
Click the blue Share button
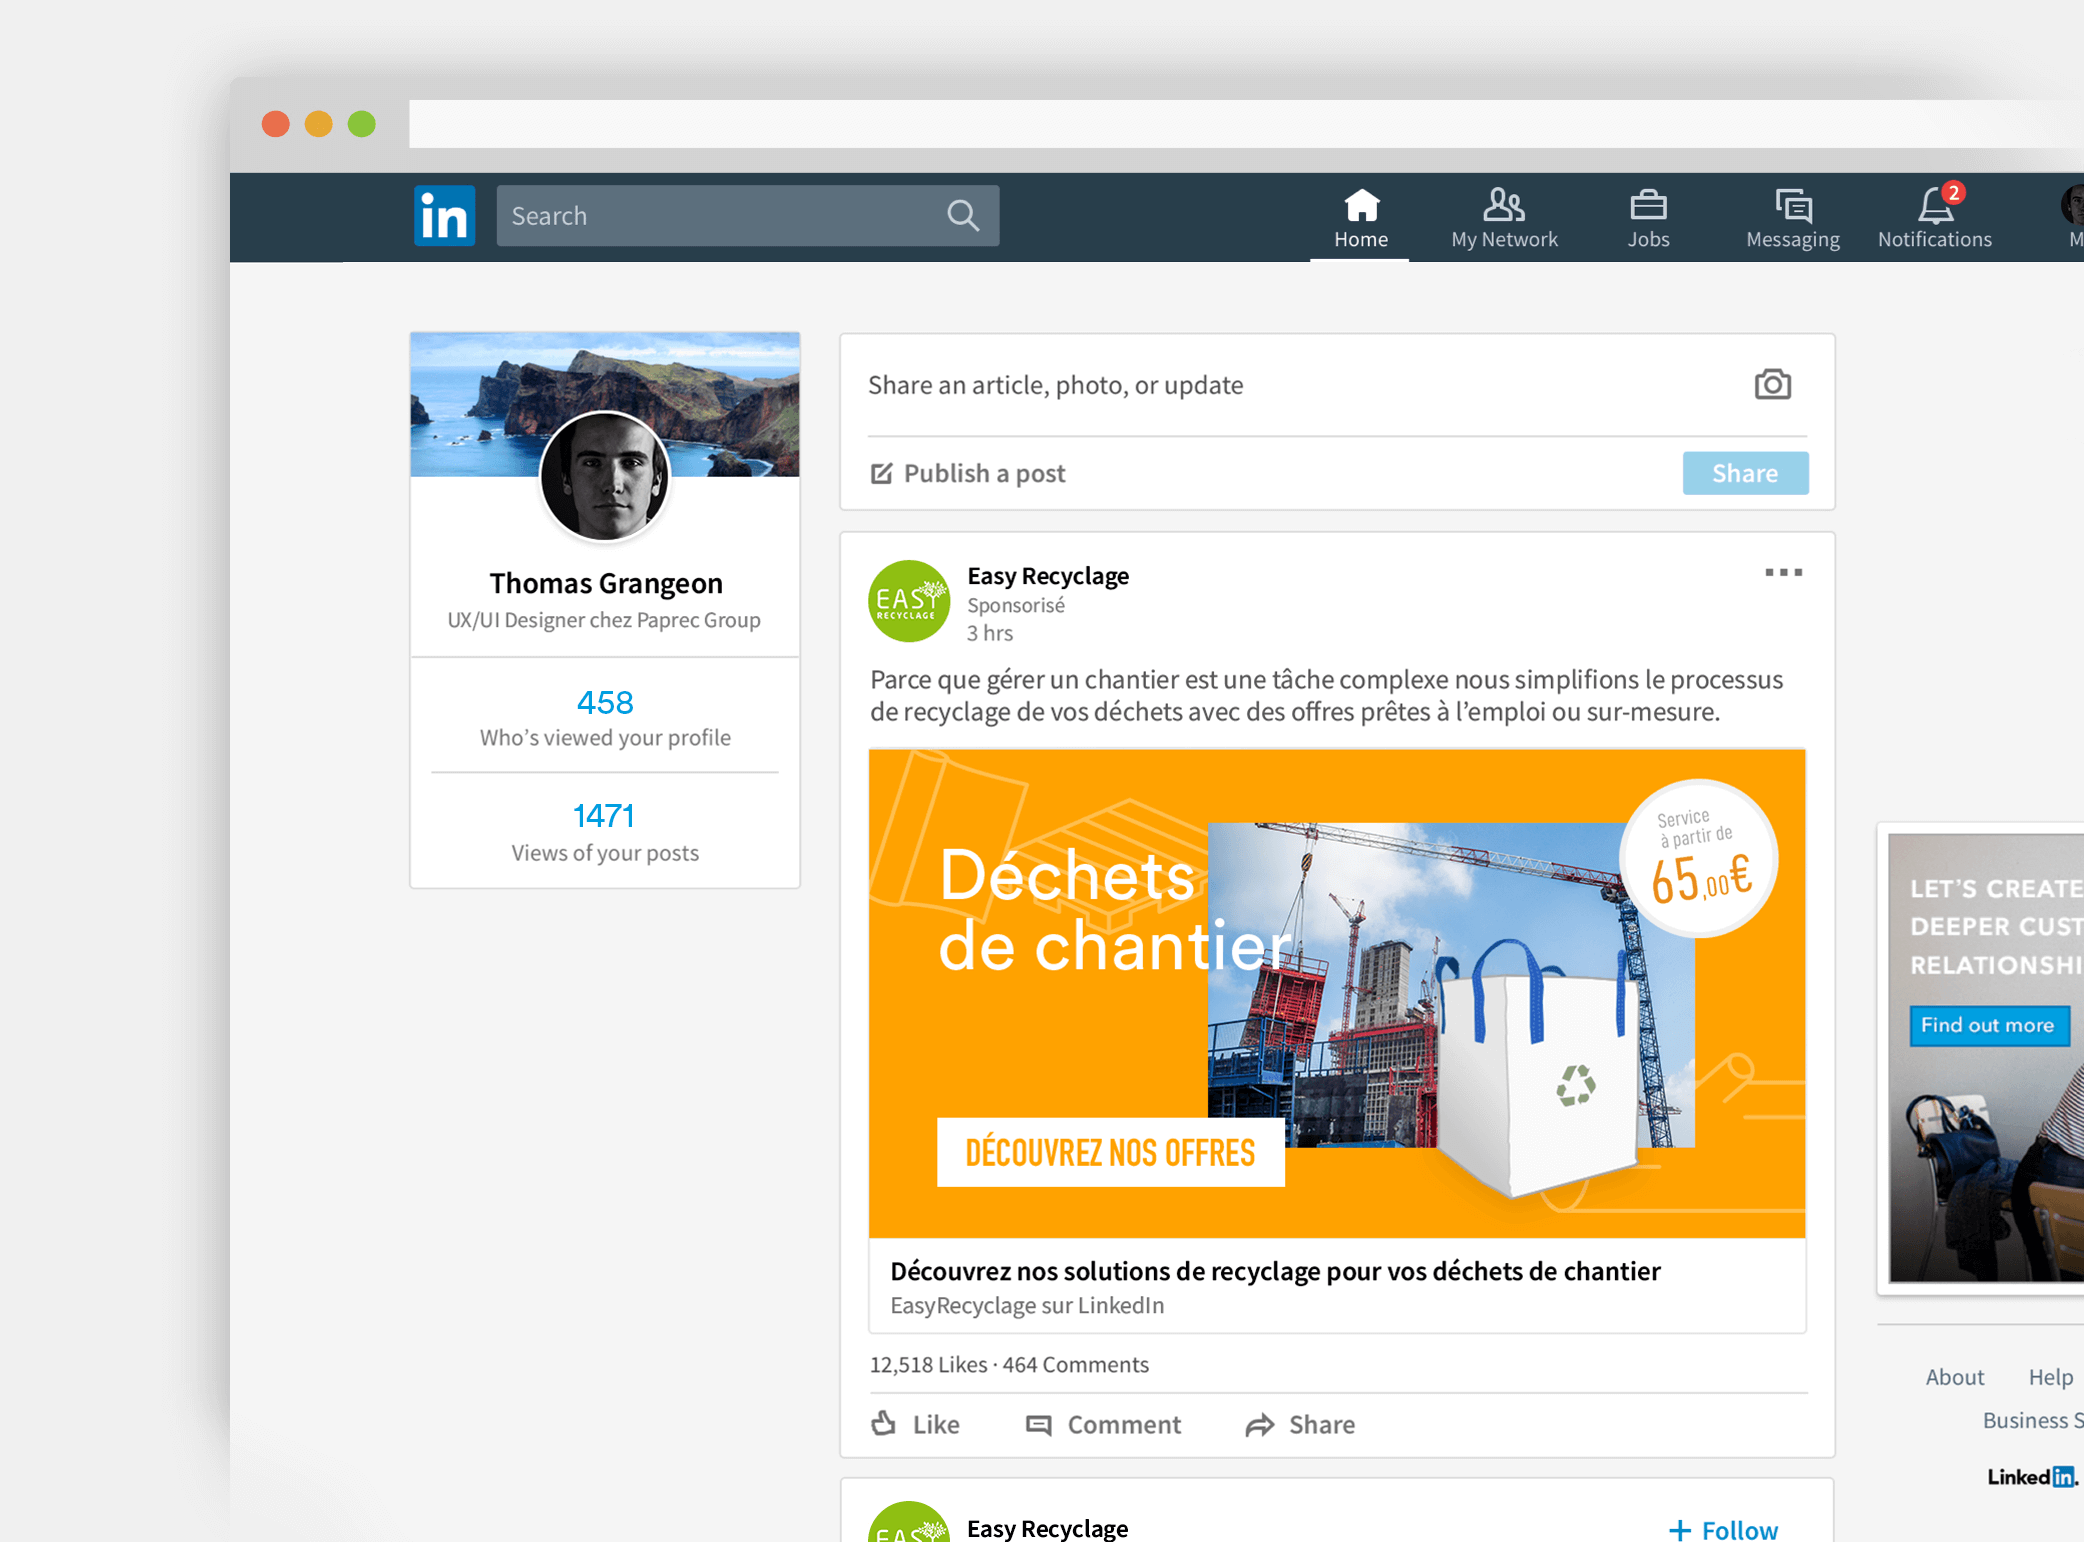tap(1745, 473)
